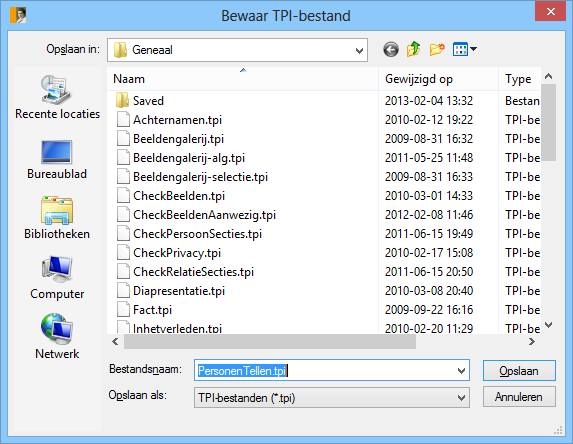573x444 pixels.
Task: Click the Annuleren button
Action: (519, 397)
